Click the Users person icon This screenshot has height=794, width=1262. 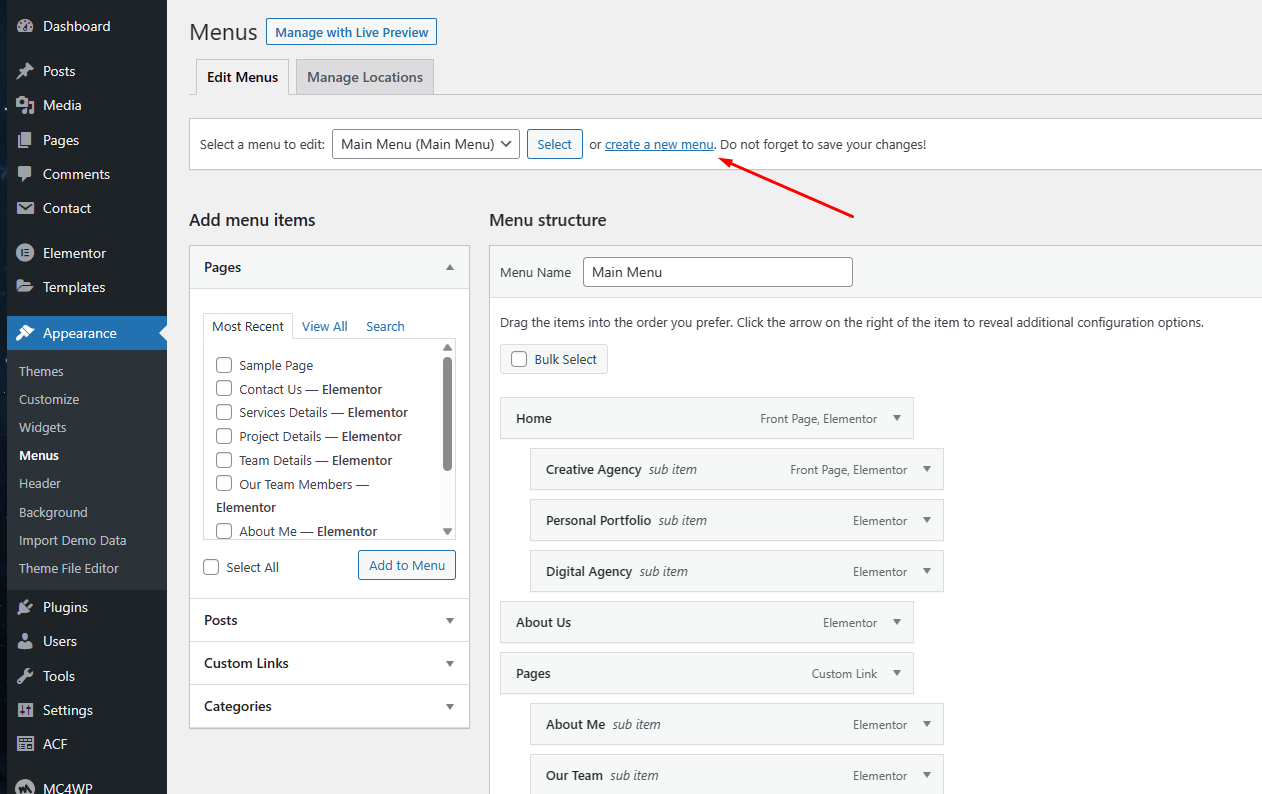click(25, 641)
